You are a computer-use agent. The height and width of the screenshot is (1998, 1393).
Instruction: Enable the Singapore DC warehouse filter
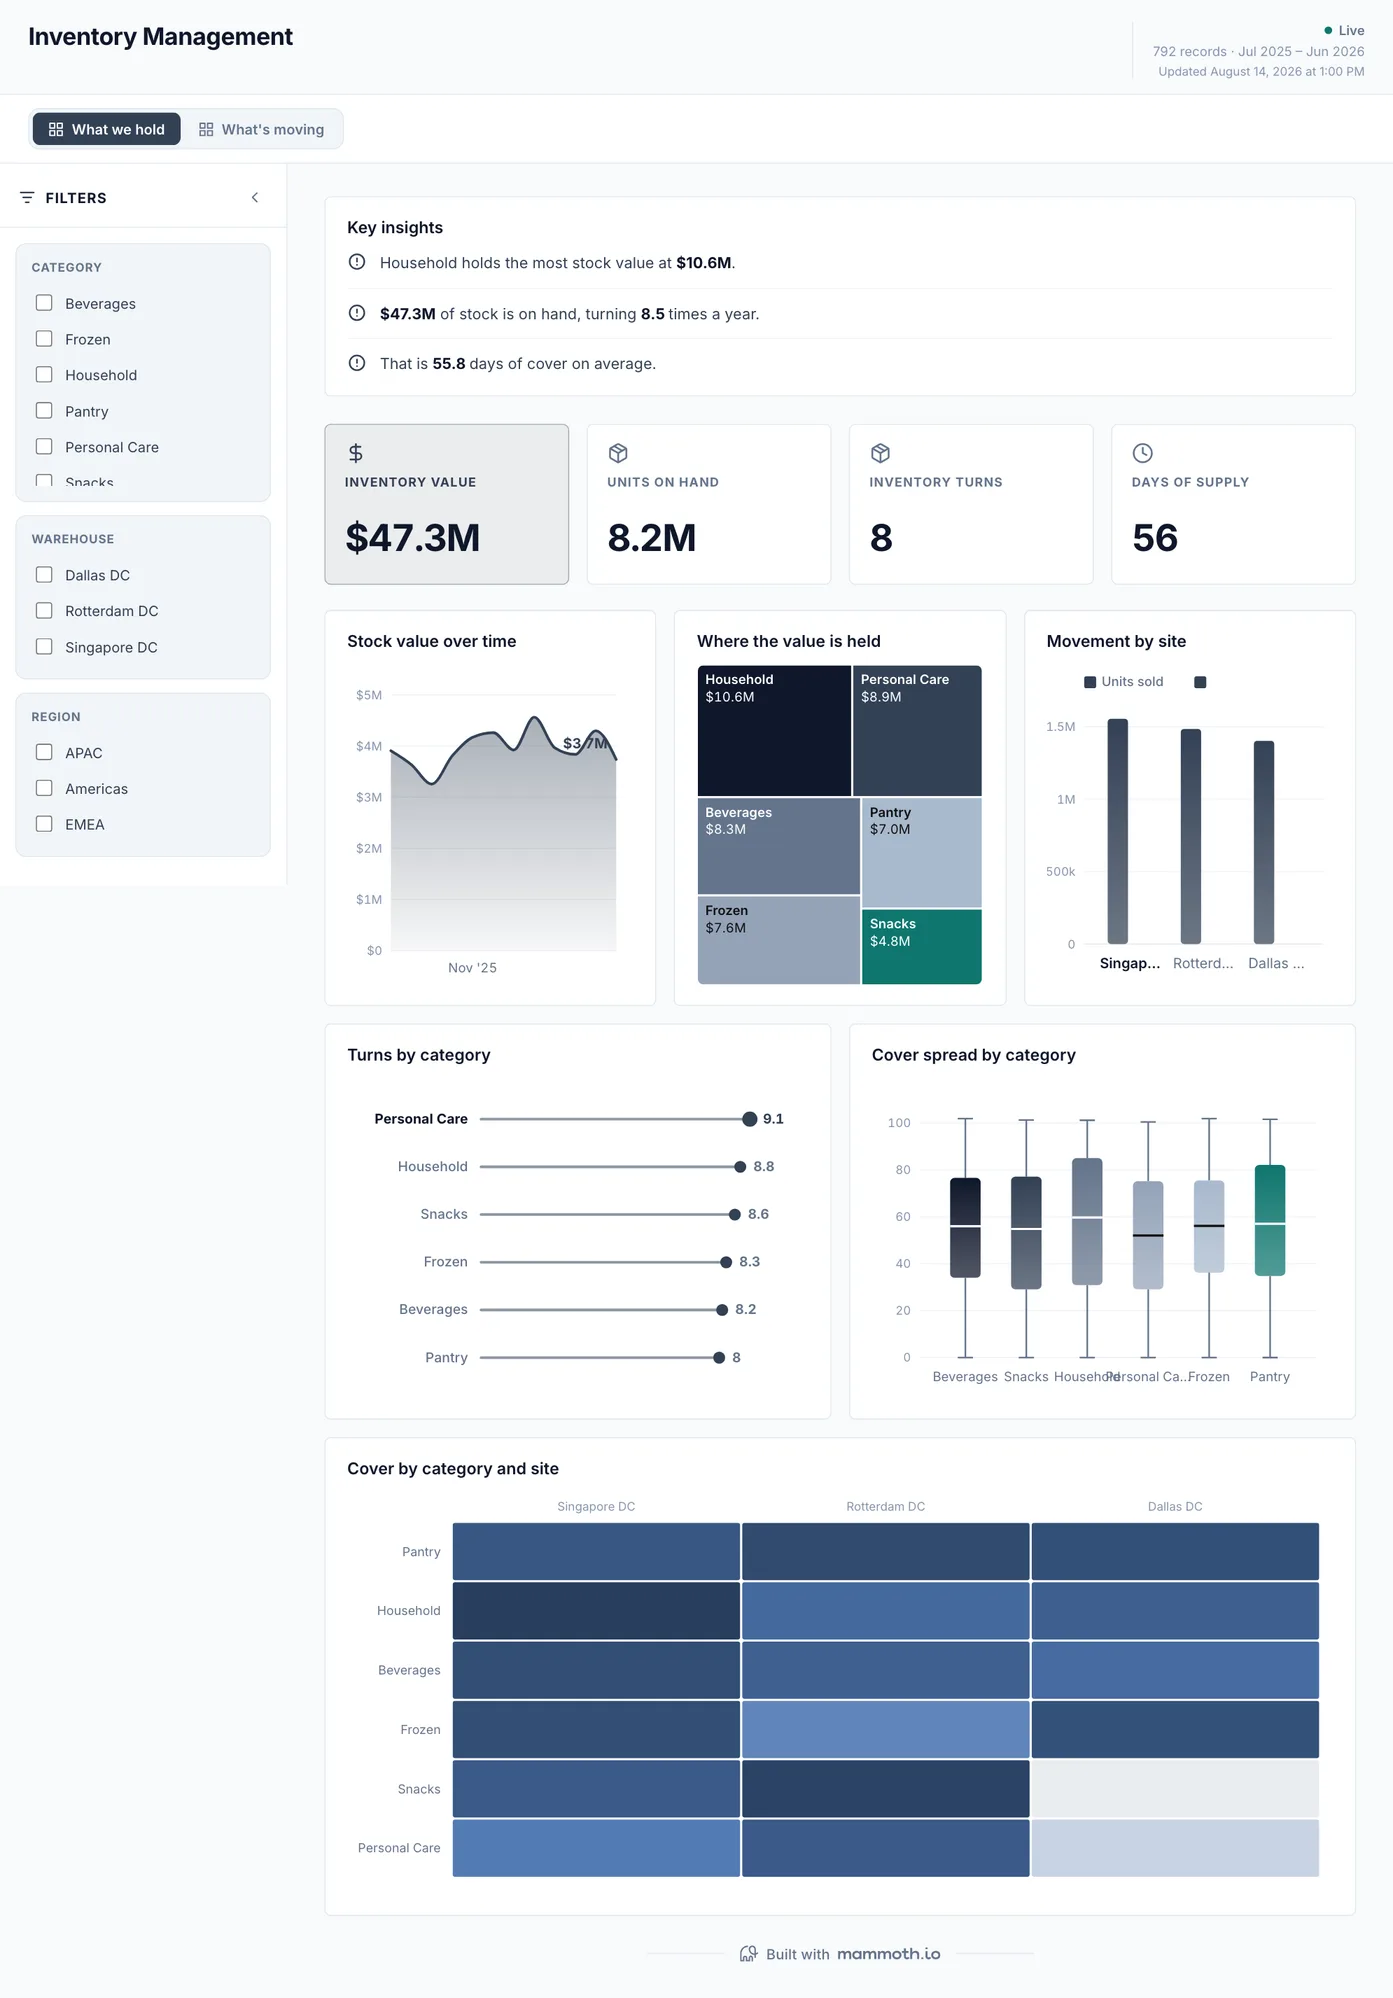pyautogui.click(x=44, y=647)
